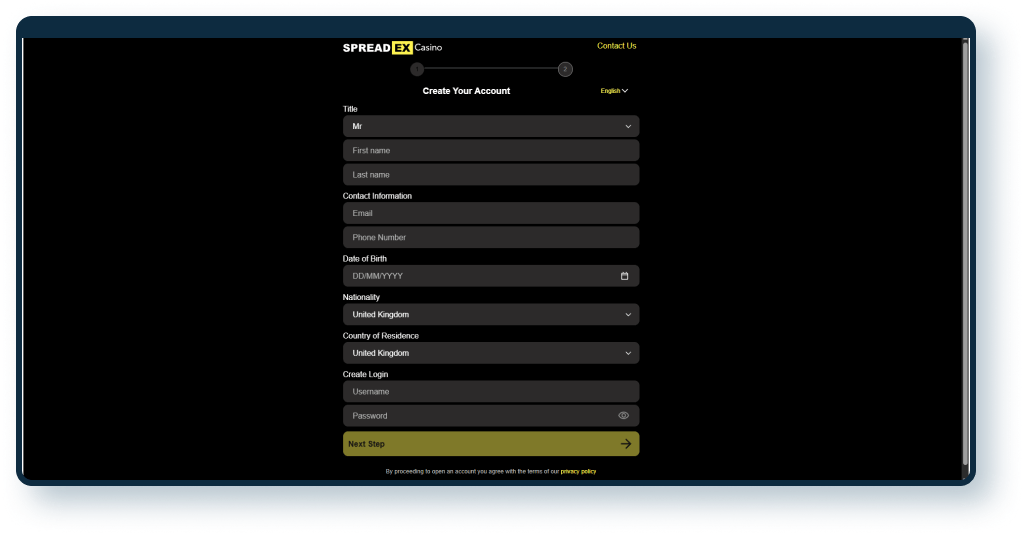This screenshot has width=1024, height=534.
Task: Click the Date of Birth label
Action: 364,259
